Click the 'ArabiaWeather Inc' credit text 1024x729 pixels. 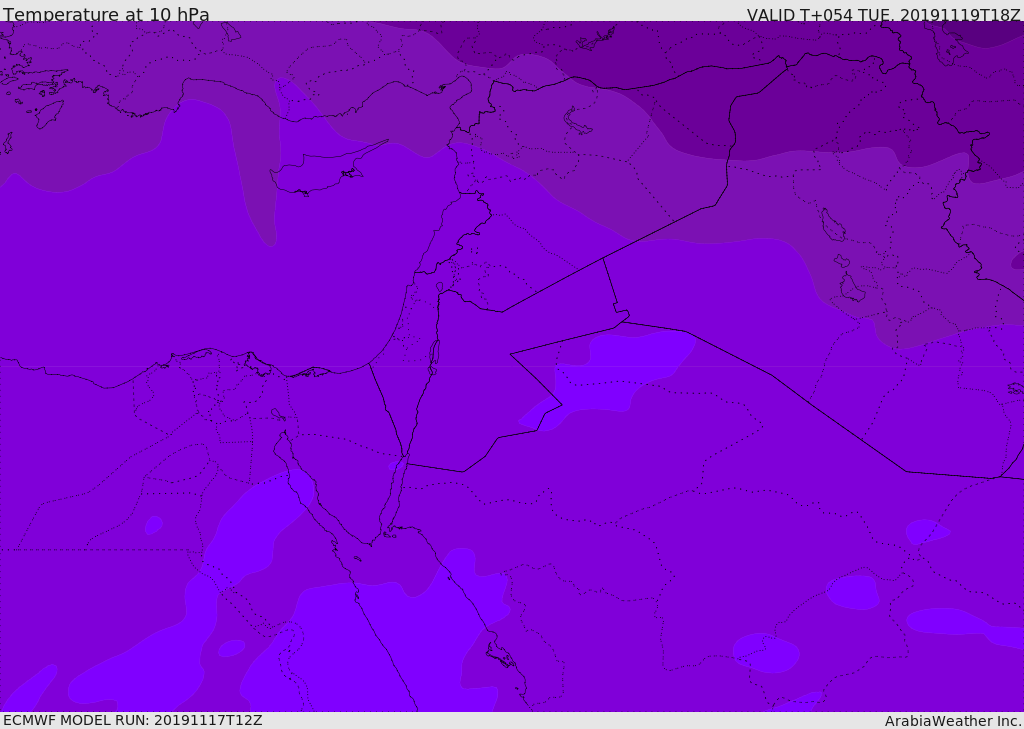(953, 721)
